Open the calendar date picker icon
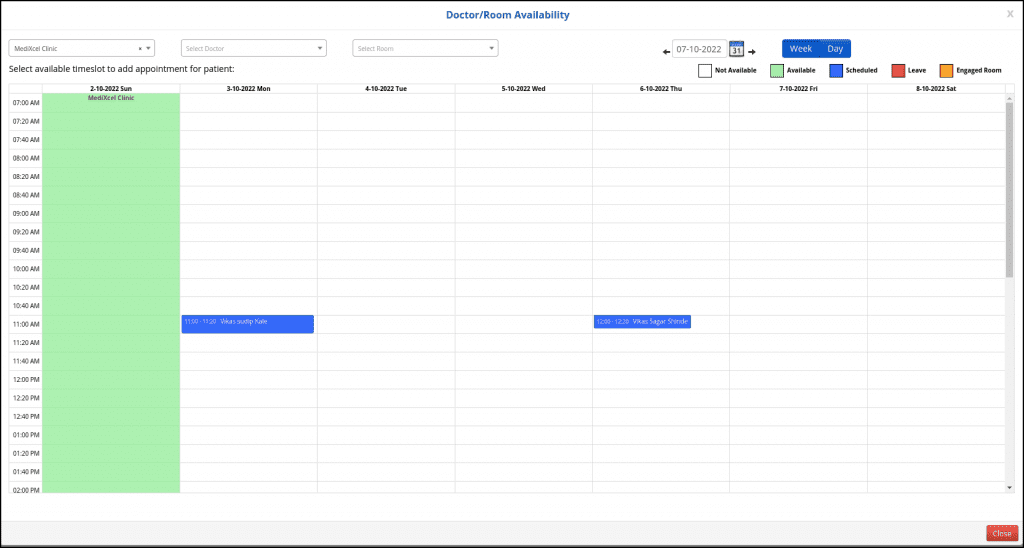The width and height of the screenshot is (1024, 548). [737, 49]
